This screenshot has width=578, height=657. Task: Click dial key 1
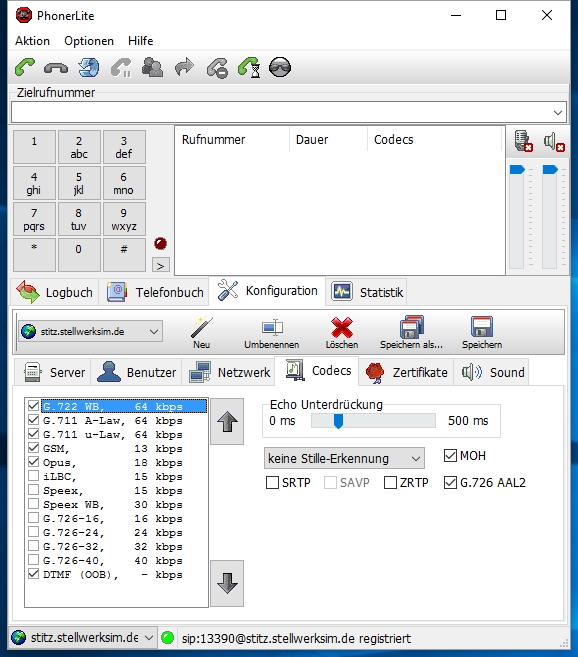click(34, 147)
